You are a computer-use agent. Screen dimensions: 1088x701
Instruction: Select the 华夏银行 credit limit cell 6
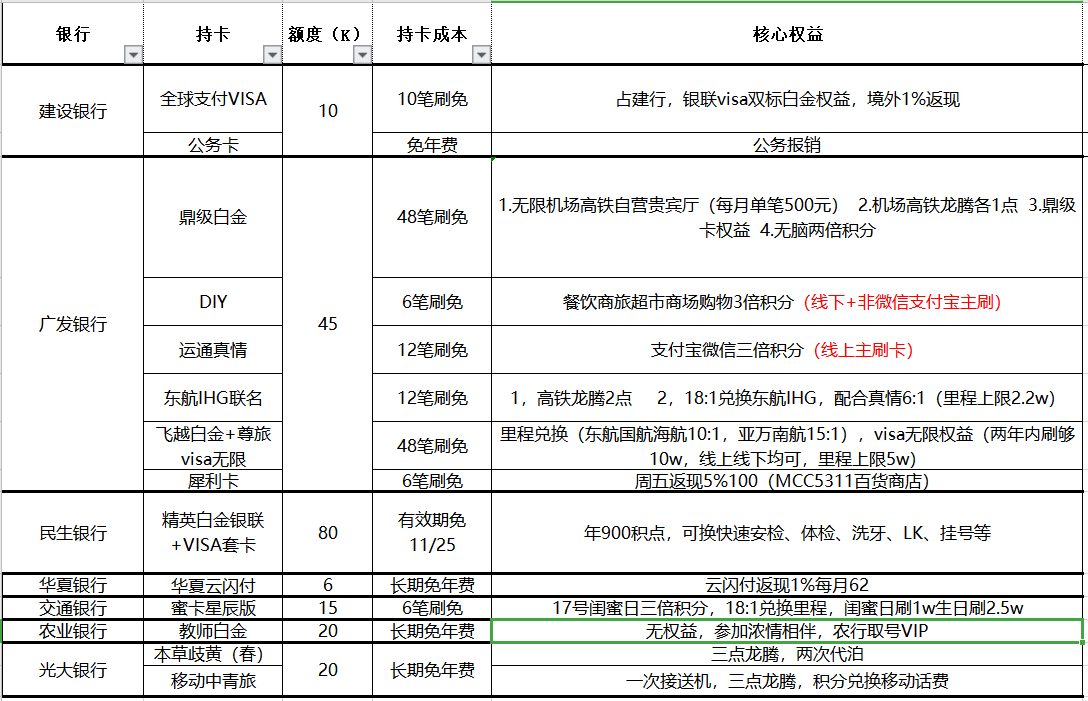point(328,585)
